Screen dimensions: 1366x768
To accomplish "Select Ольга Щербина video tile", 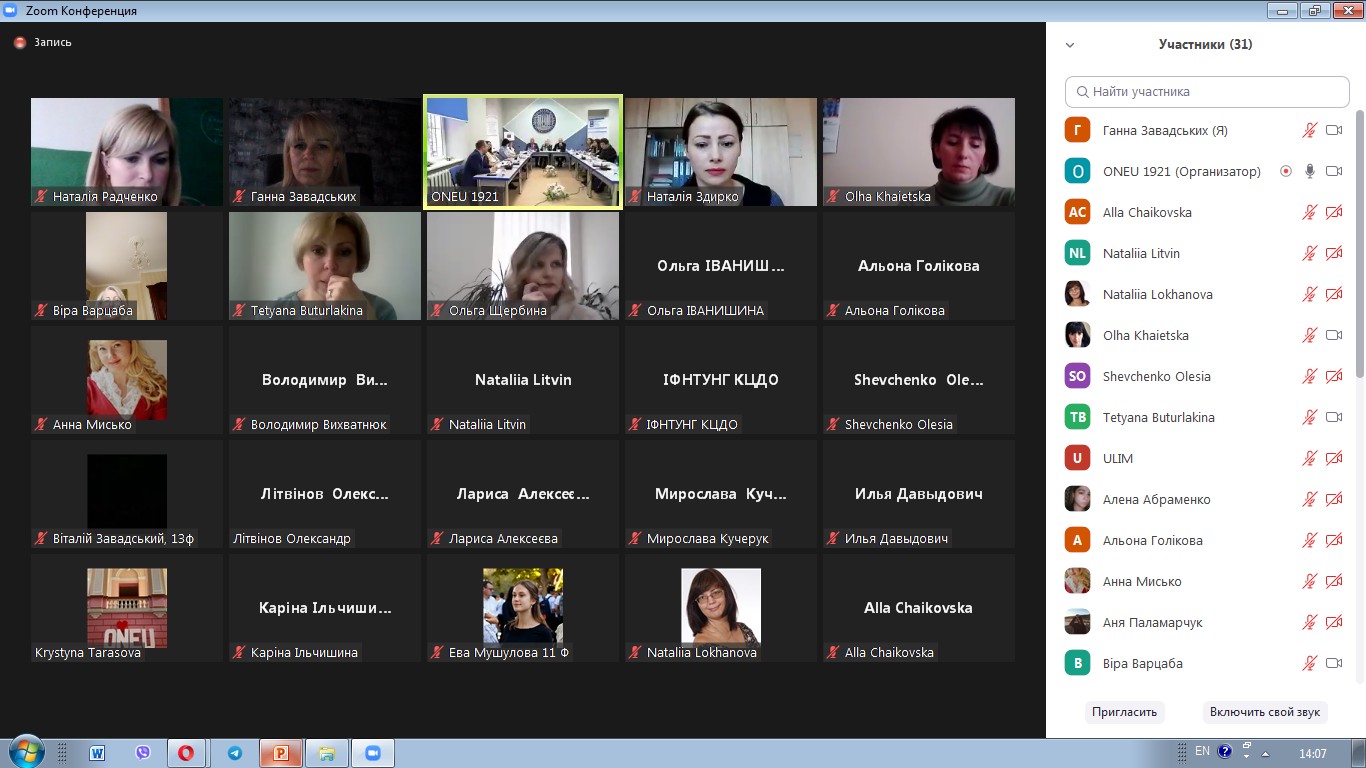I will [x=523, y=266].
